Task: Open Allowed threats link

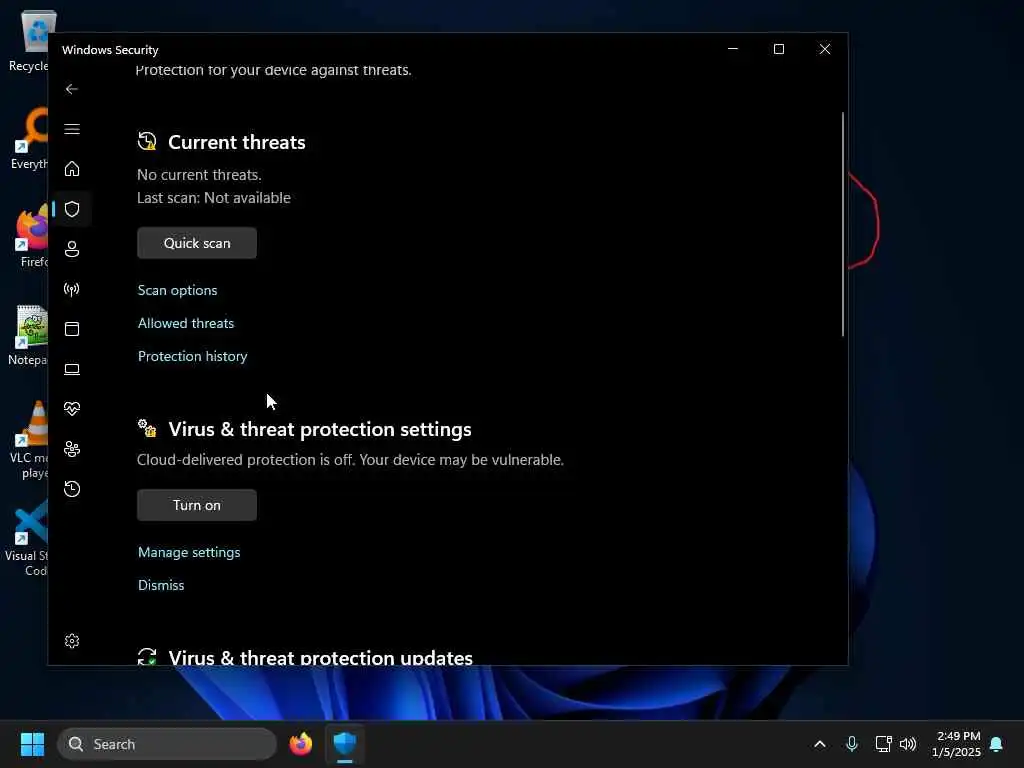Action: (x=185, y=323)
